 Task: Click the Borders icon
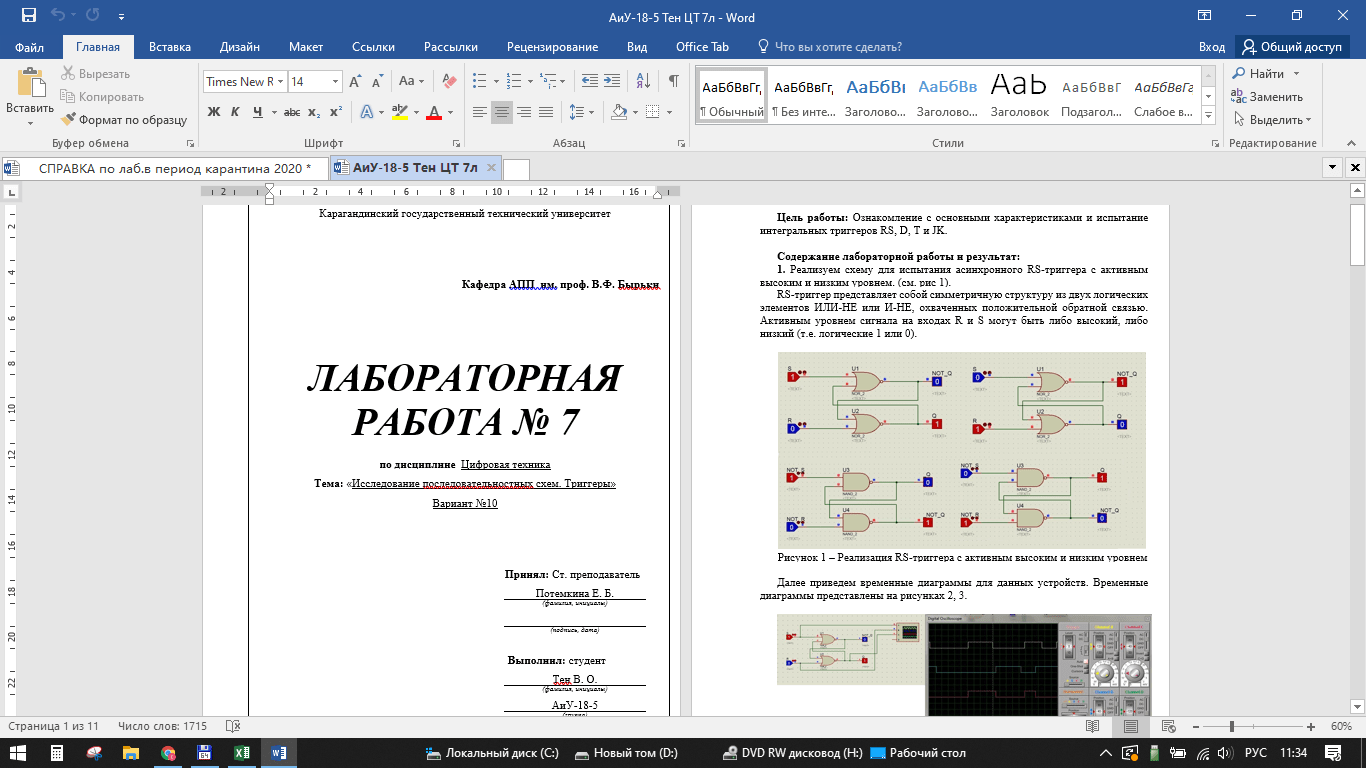point(652,112)
